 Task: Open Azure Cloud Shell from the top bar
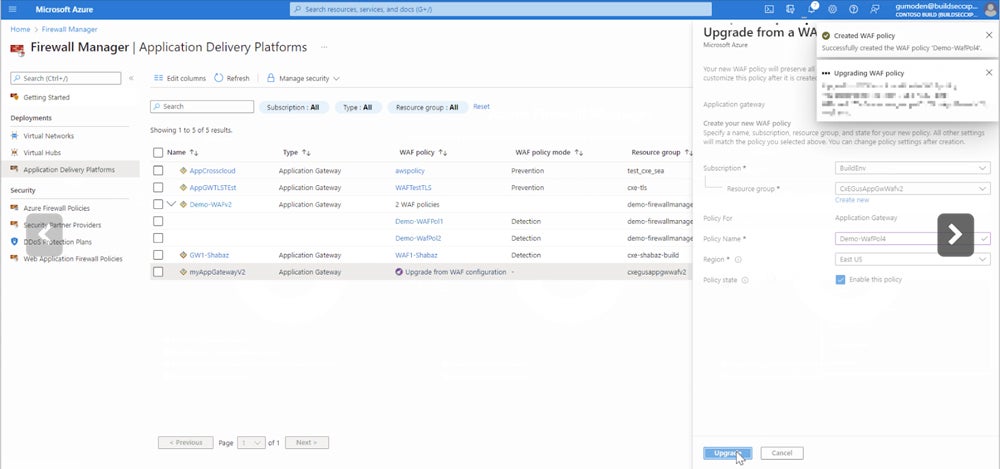tap(769, 9)
